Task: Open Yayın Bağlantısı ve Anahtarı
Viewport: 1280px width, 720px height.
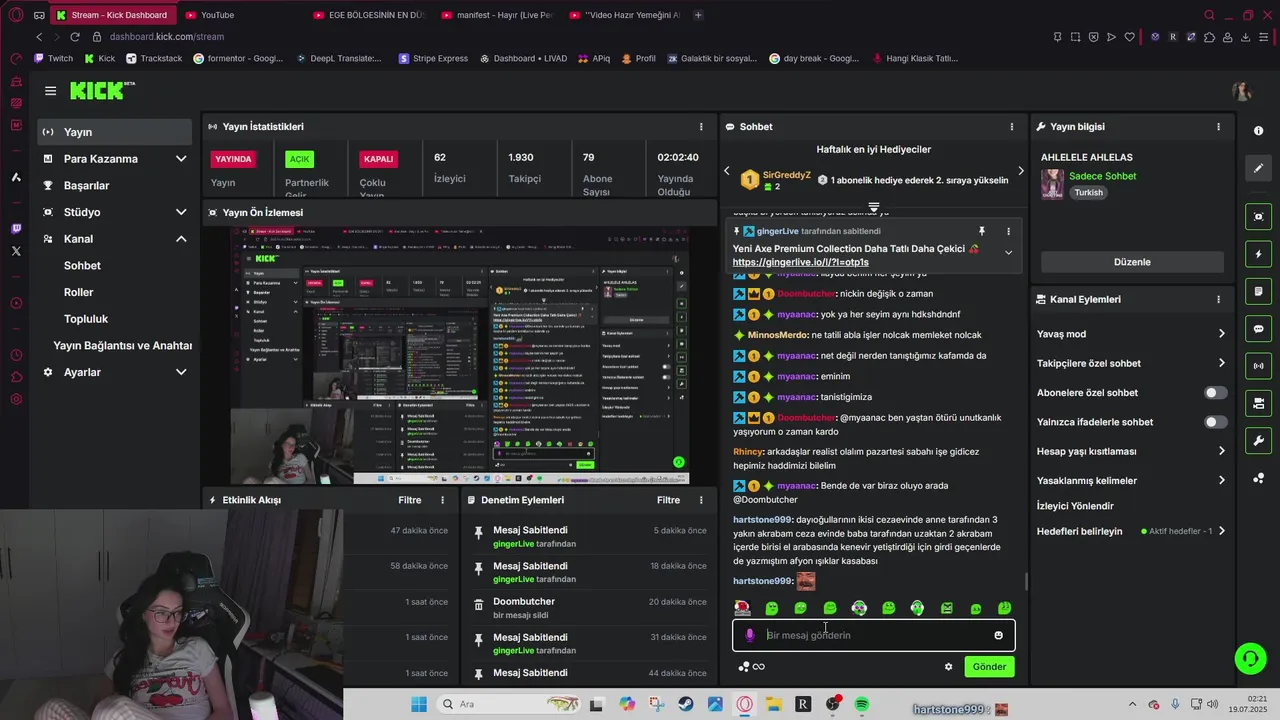Action: pyautogui.click(x=123, y=345)
